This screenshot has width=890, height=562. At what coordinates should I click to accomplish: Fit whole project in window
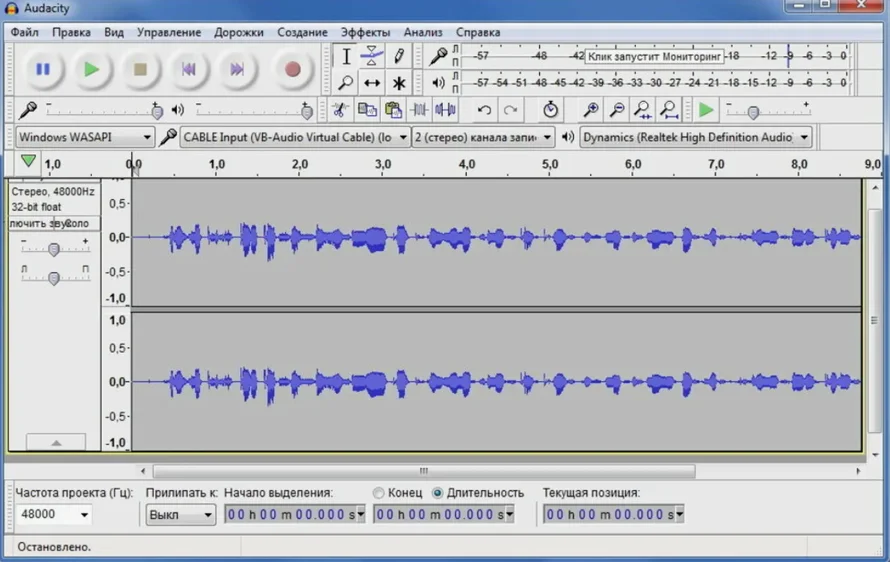click(x=669, y=110)
